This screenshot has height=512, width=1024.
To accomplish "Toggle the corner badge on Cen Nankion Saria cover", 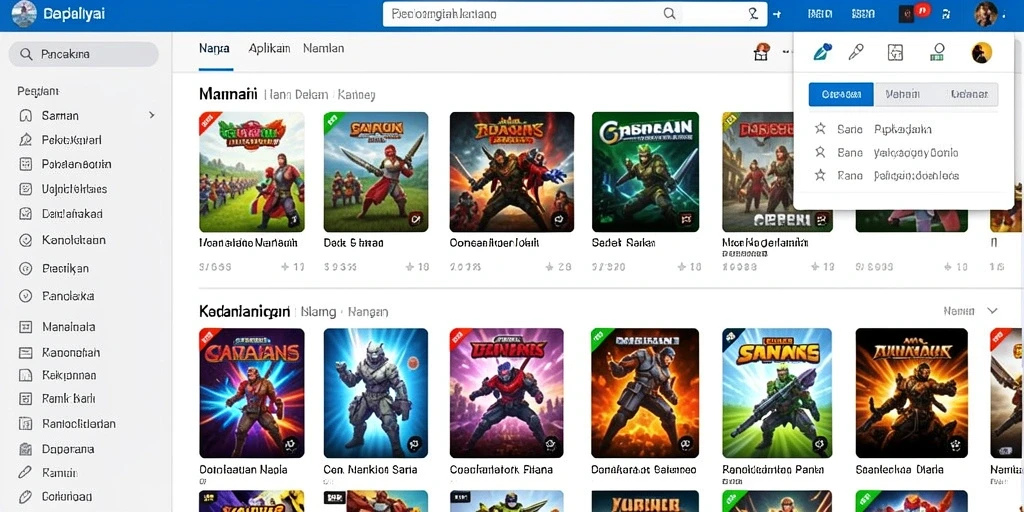I will click(416, 445).
